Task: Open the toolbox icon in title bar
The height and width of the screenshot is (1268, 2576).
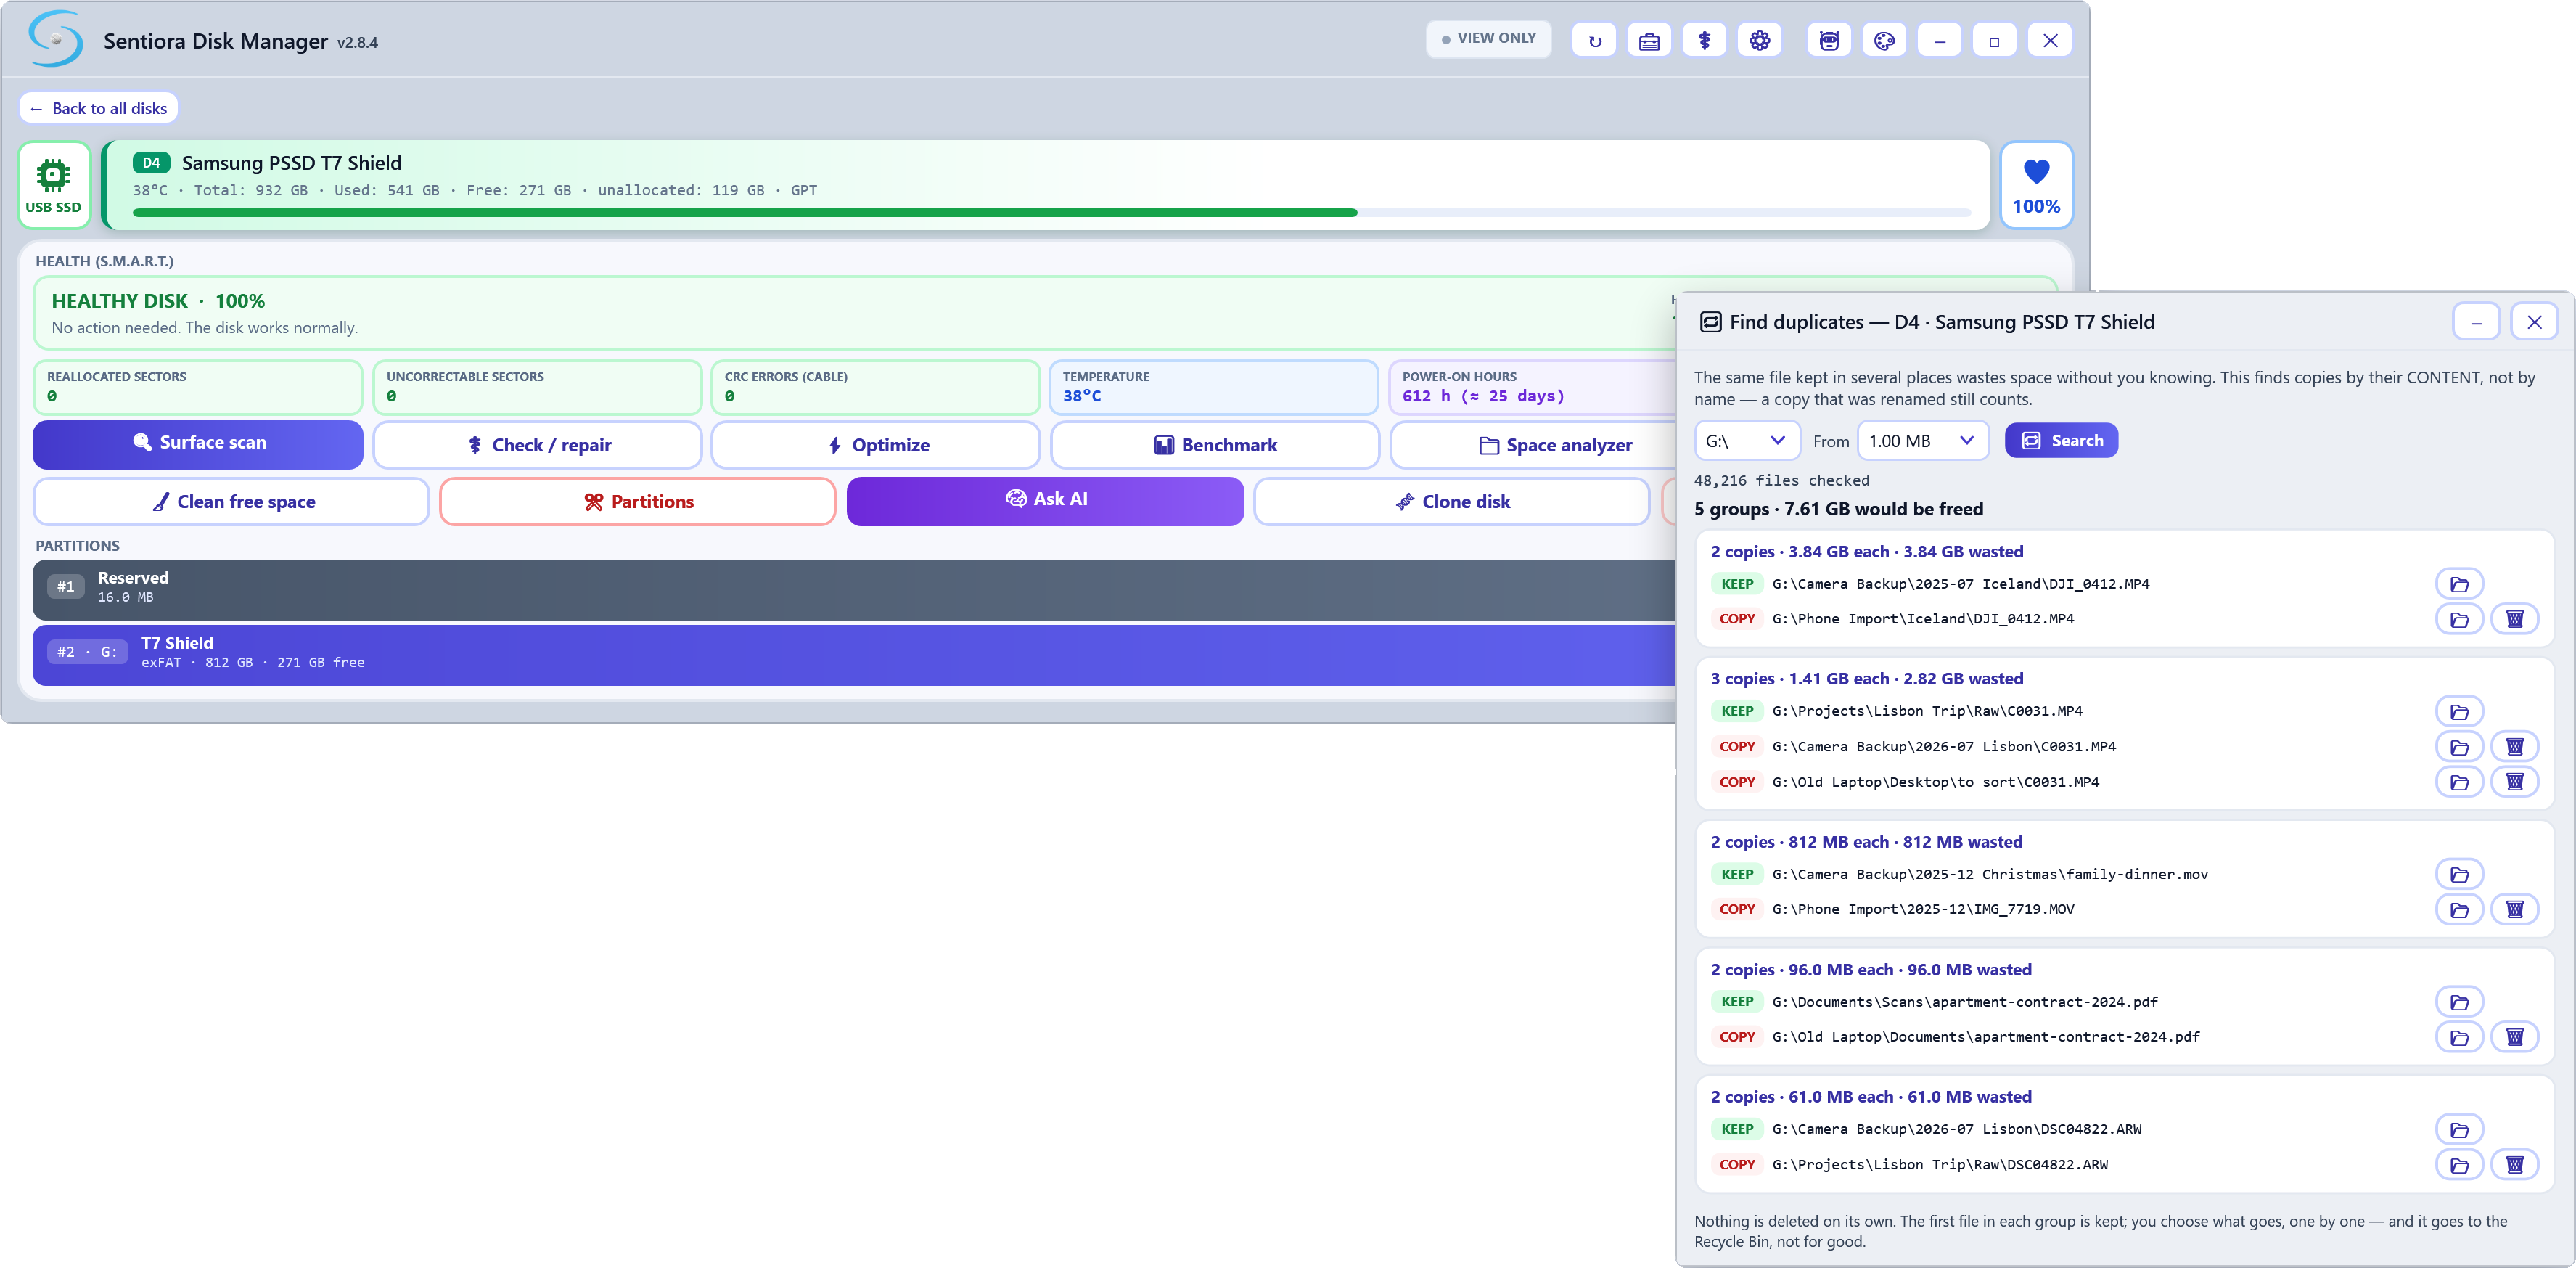Action: click(1649, 41)
